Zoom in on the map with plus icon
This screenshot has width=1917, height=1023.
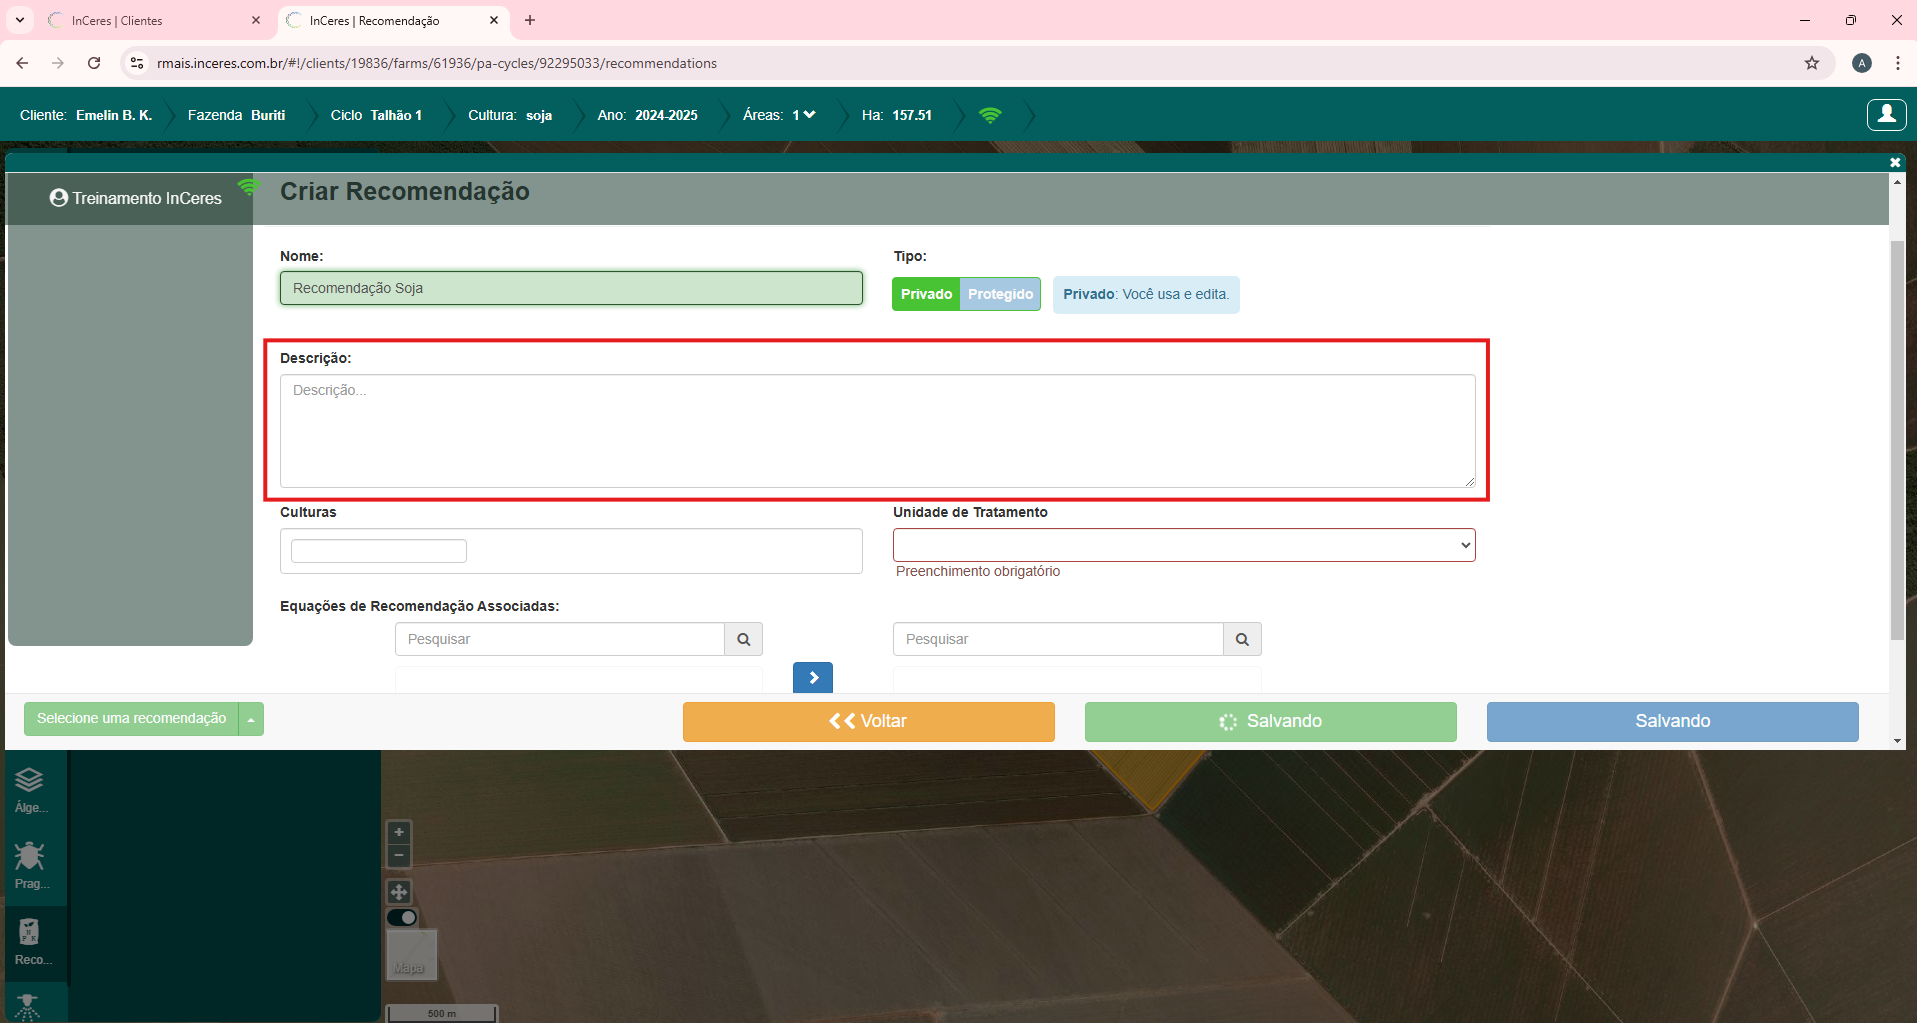click(399, 832)
